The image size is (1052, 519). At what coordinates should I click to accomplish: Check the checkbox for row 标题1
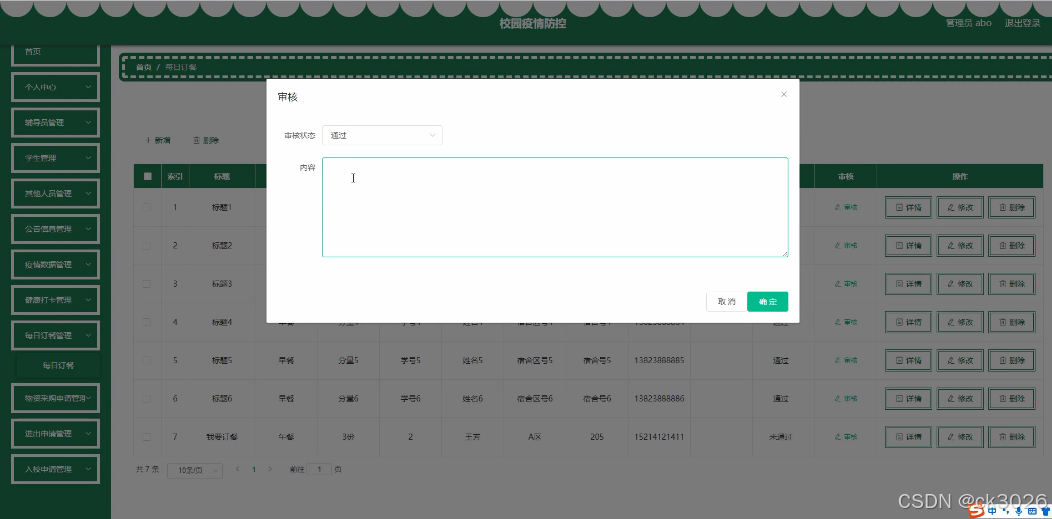[147, 207]
